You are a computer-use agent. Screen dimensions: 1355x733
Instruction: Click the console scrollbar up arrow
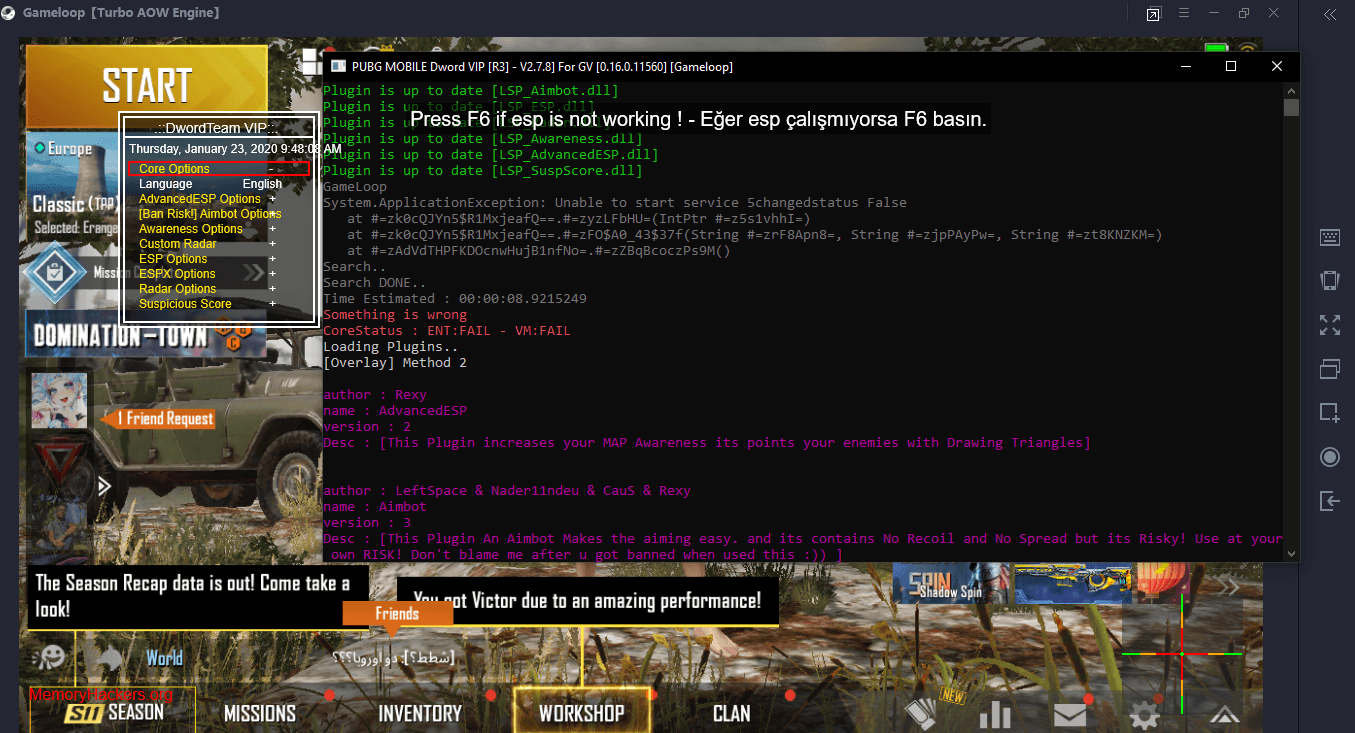1291,90
